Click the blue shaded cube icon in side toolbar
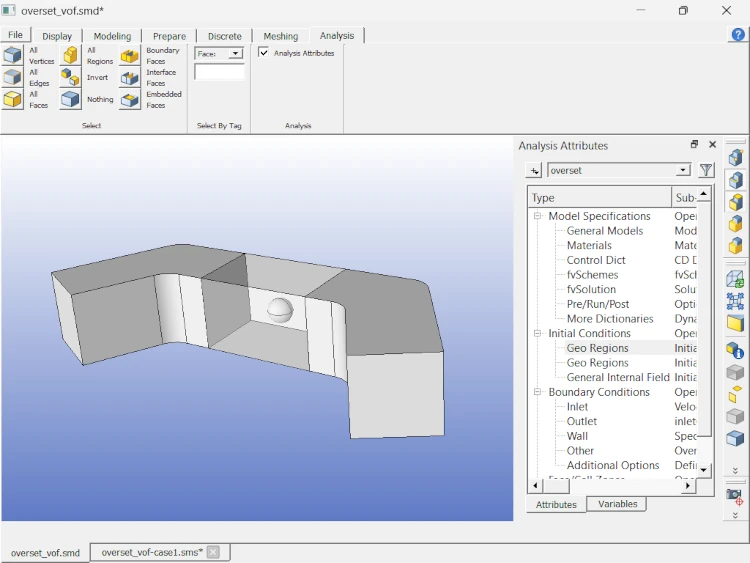 pyautogui.click(x=735, y=438)
